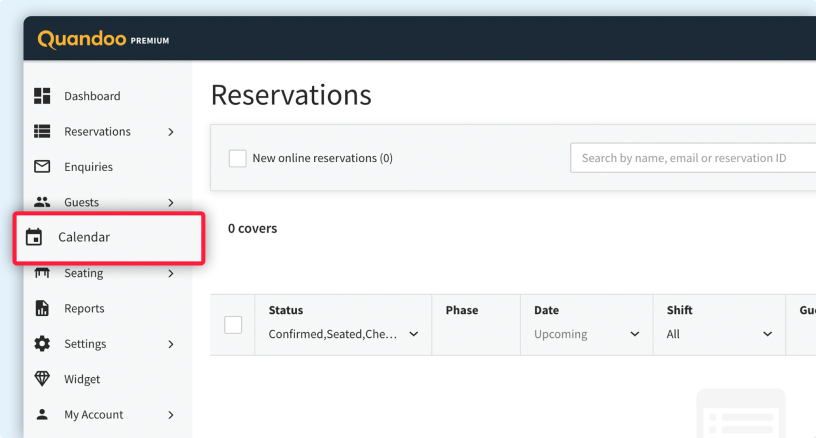Click the Widget diamond icon
The image size is (816, 438).
(x=42, y=379)
